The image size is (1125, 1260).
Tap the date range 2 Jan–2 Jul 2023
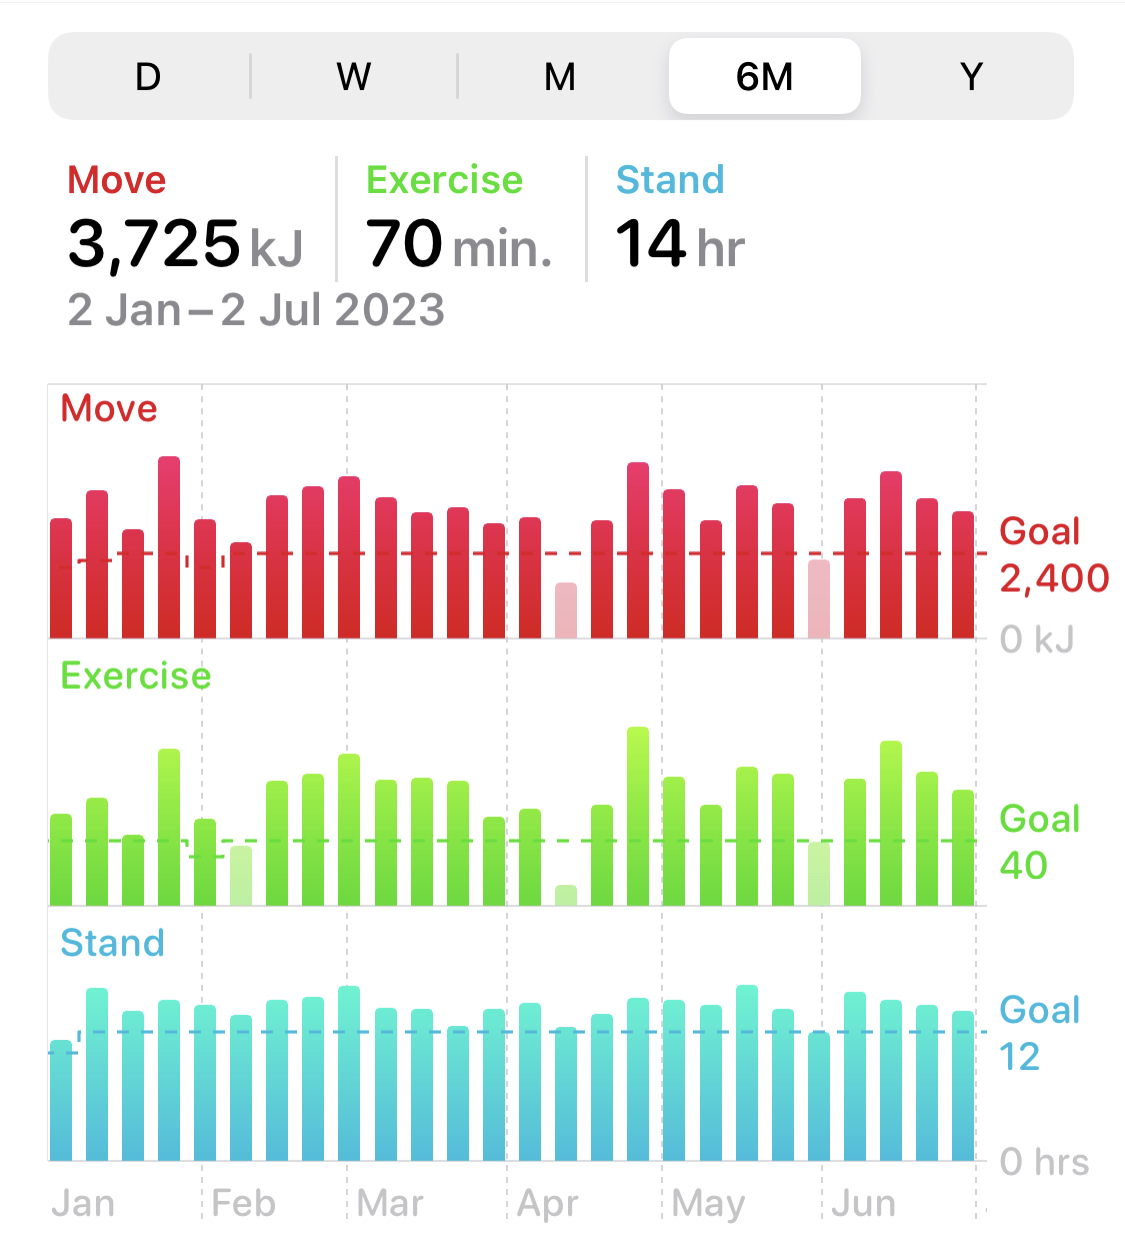[x=256, y=310]
